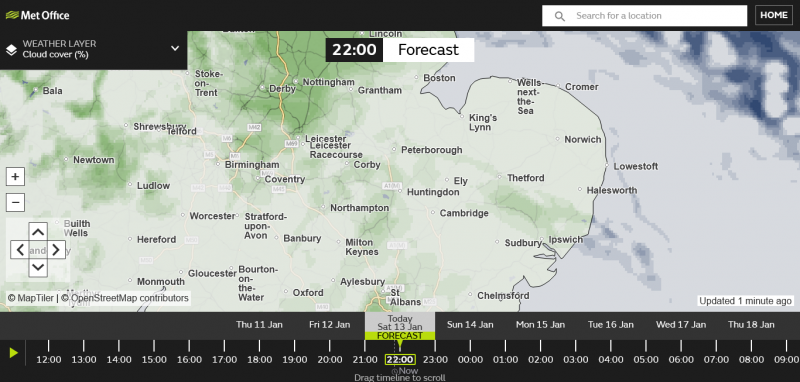Jump to 06:00 on timeline

click(681, 360)
